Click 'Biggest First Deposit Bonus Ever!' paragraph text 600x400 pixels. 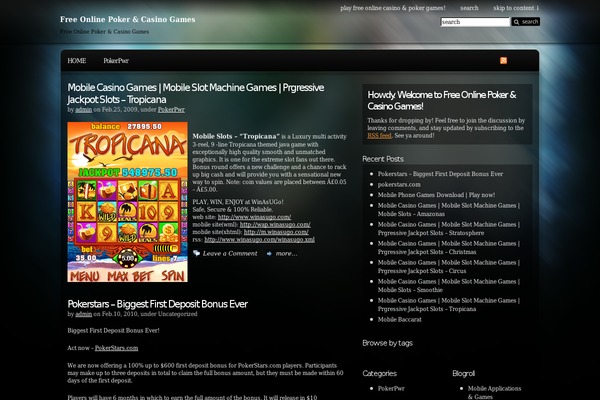113,330
